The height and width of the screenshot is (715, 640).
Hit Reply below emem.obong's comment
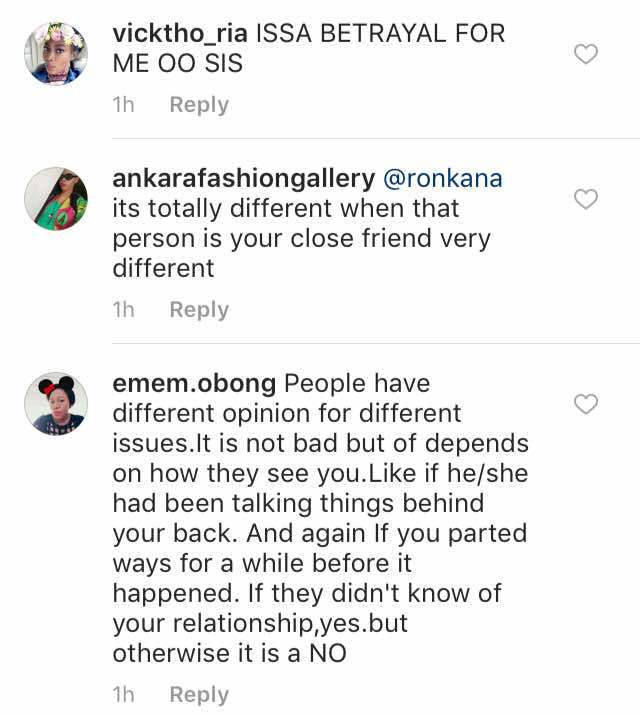pyautogui.click(x=199, y=695)
